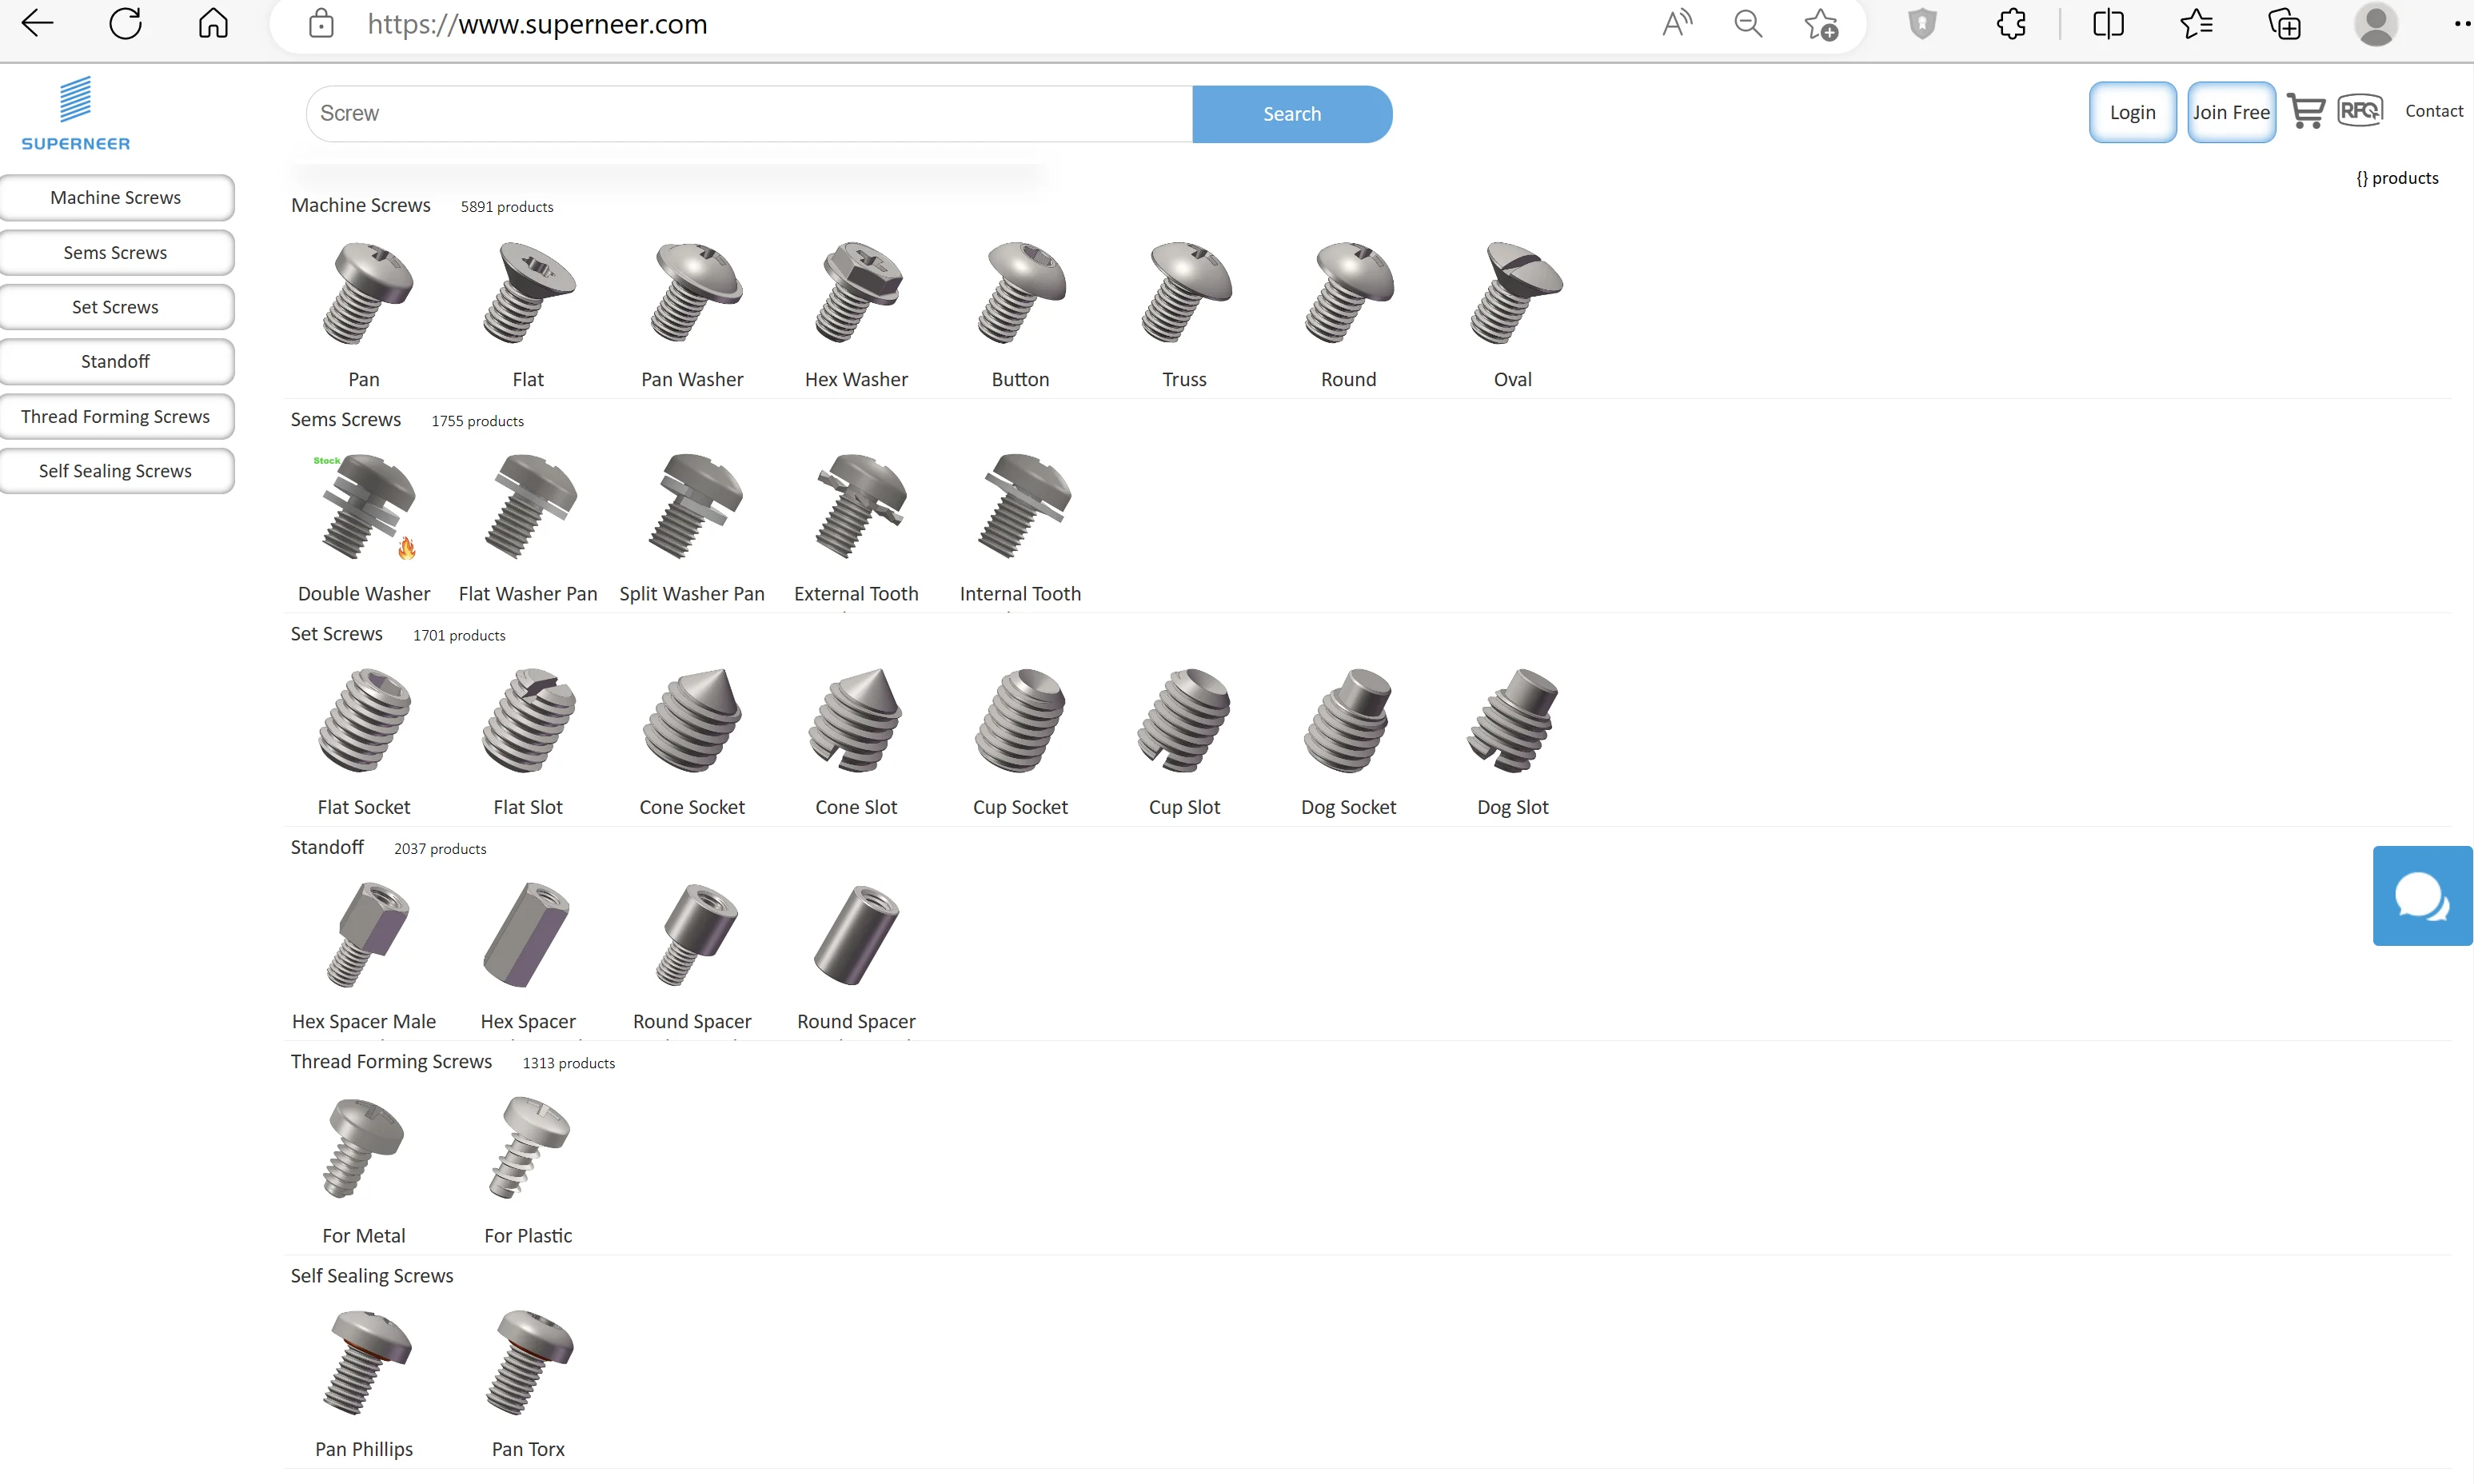Image resolution: width=2474 pixels, height=1484 pixels.
Task: Open browser extensions puzzle icon
Action: (2011, 24)
